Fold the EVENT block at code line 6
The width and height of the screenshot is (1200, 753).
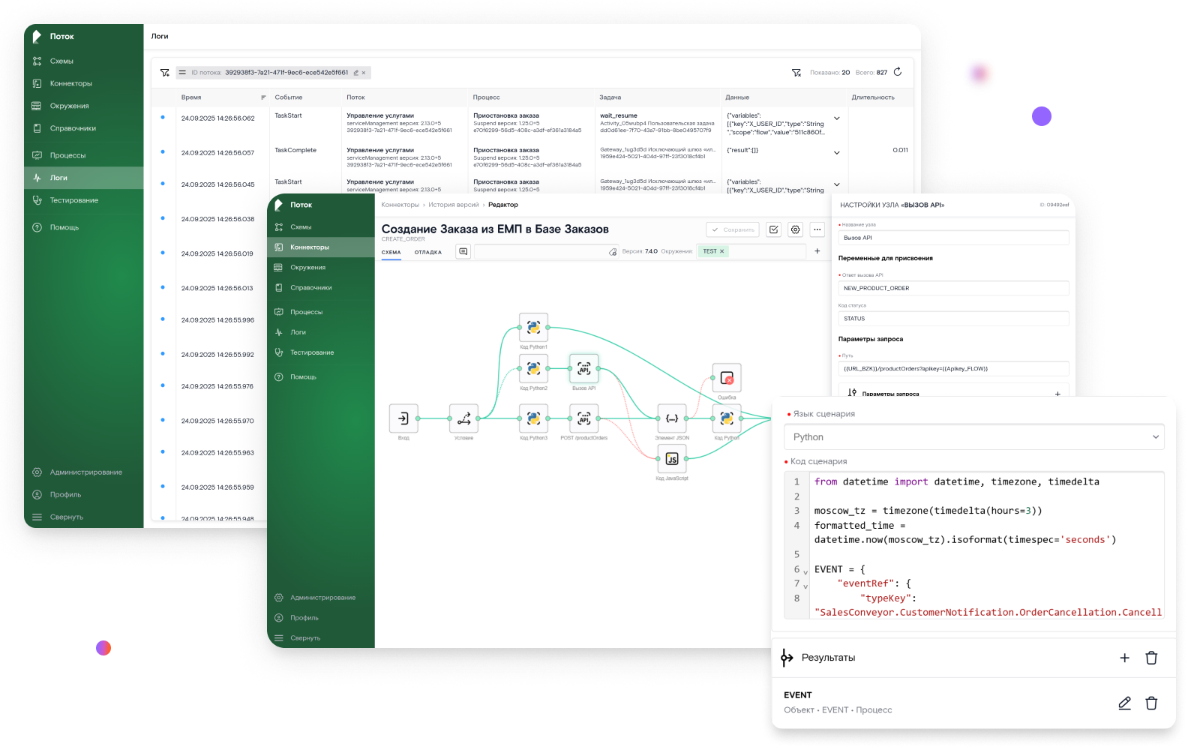[x=806, y=571]
